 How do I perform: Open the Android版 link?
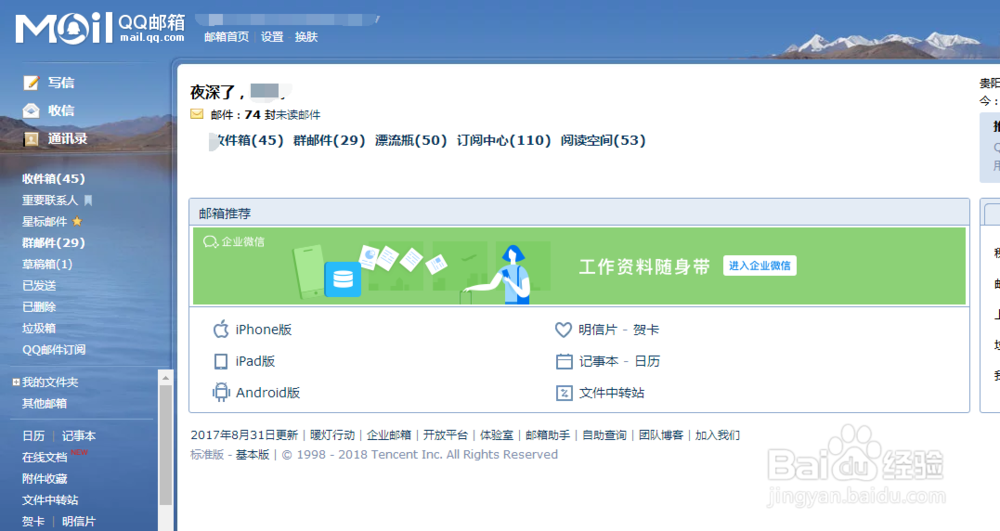click(268, 393)
